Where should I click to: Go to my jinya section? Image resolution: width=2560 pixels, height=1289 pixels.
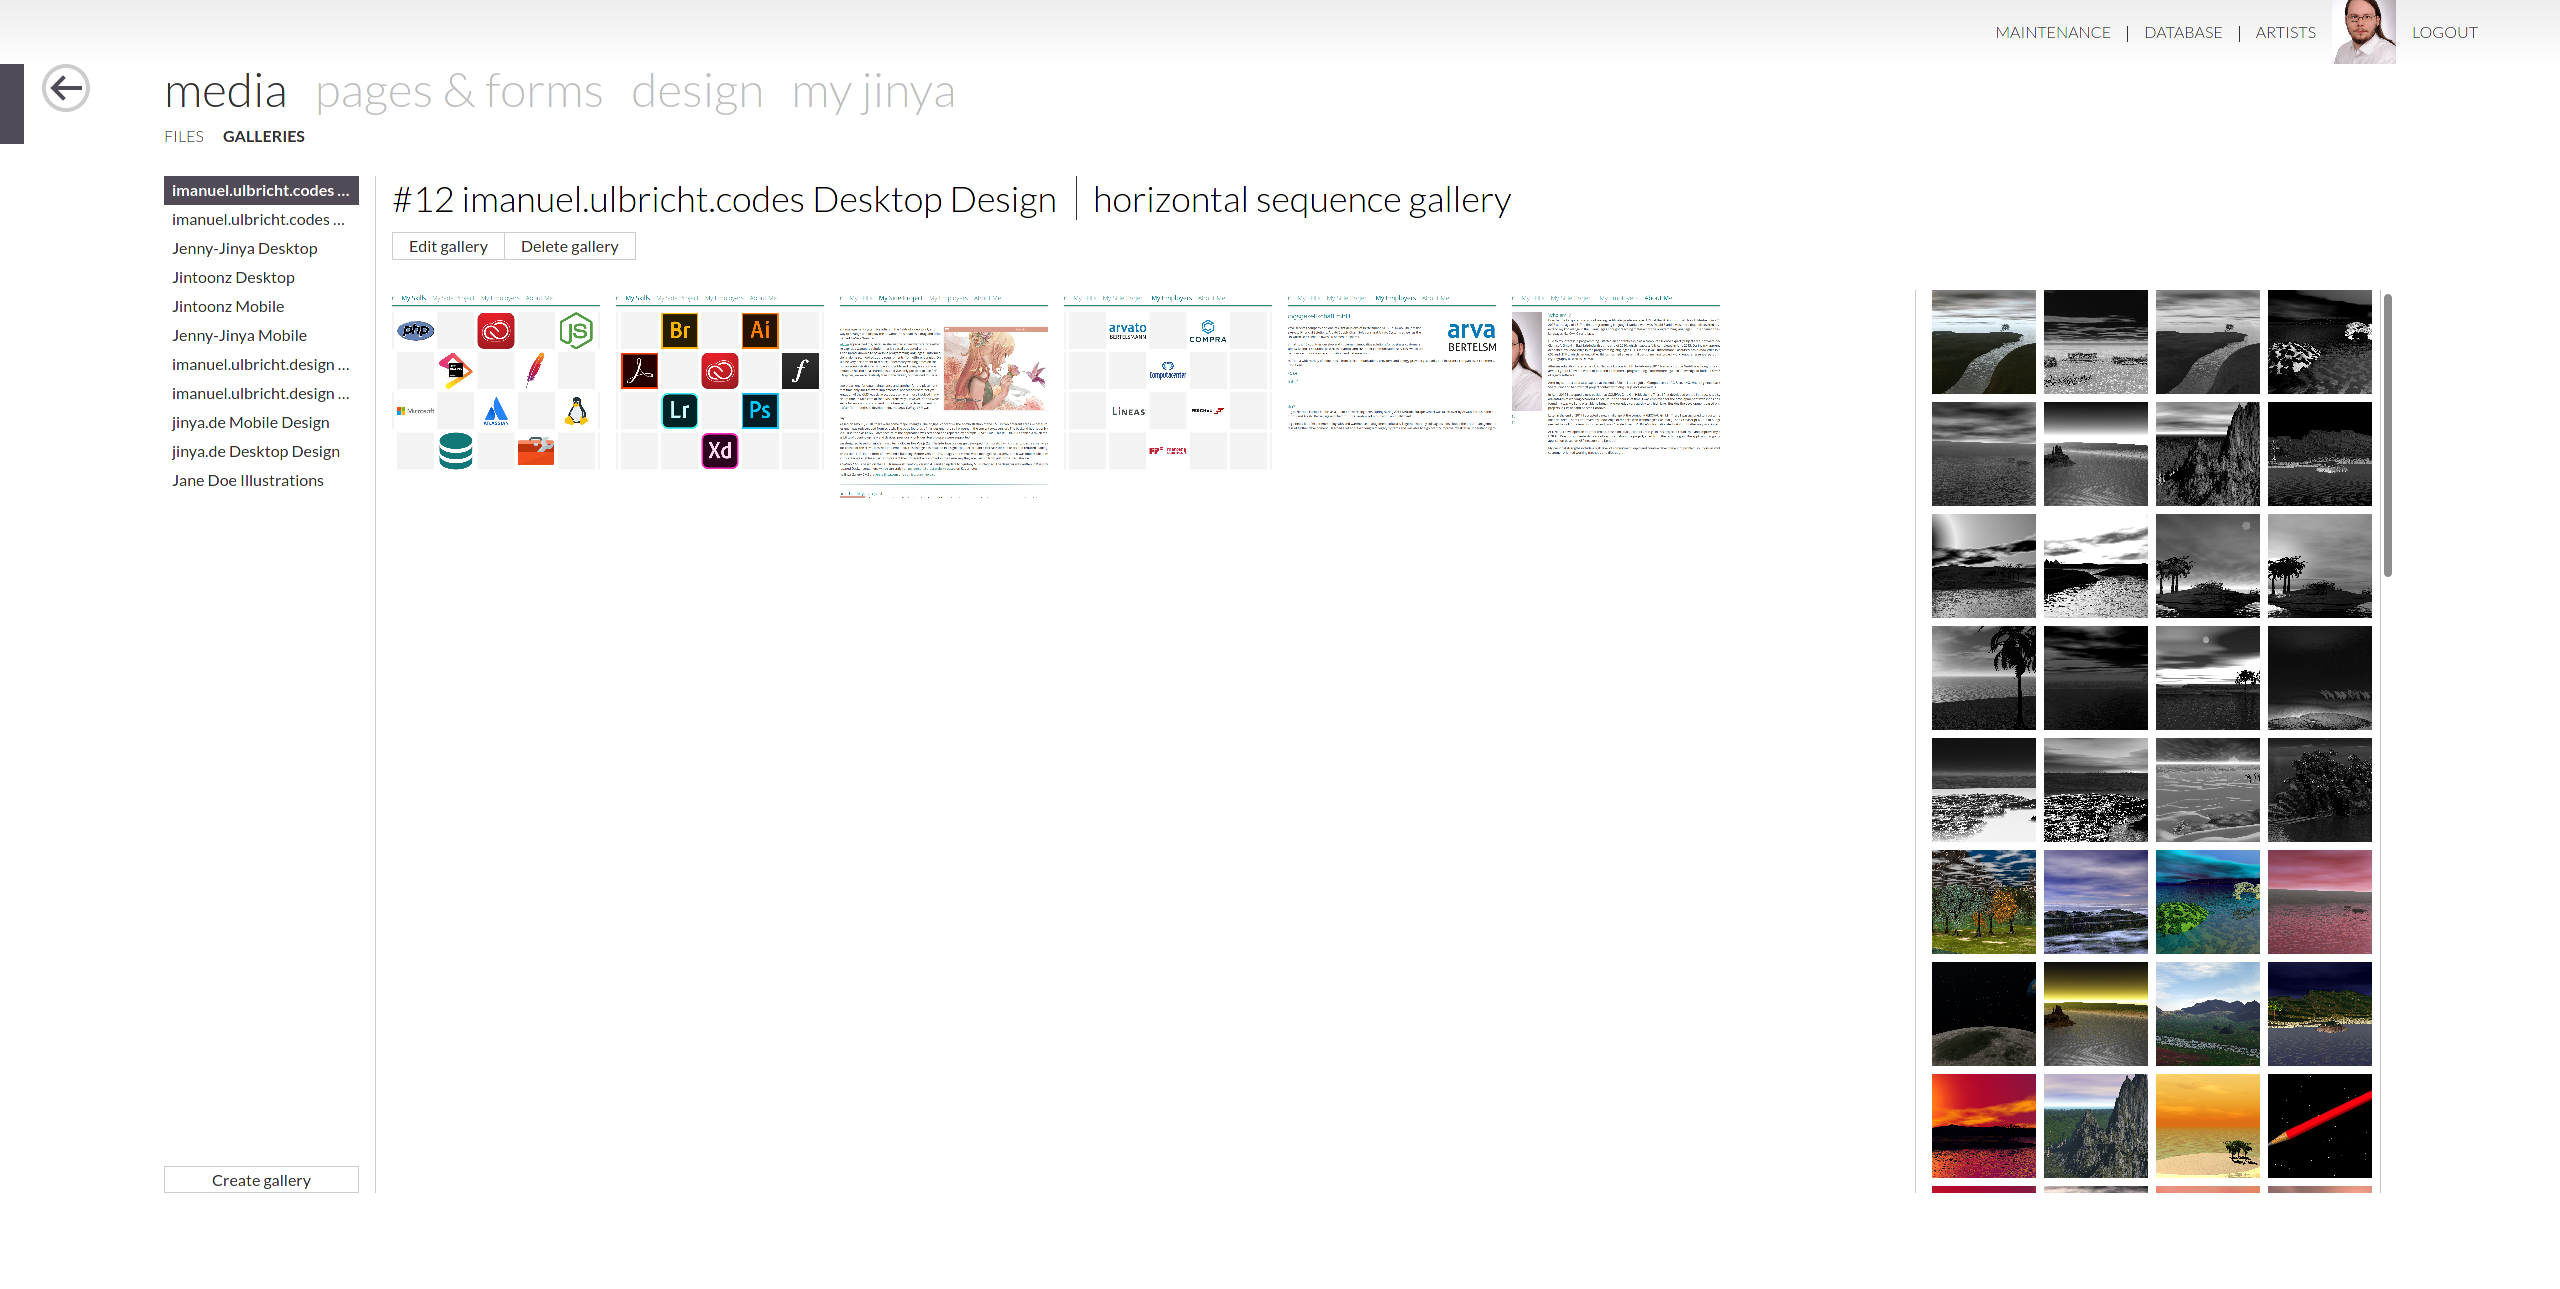tap(873, 92)
